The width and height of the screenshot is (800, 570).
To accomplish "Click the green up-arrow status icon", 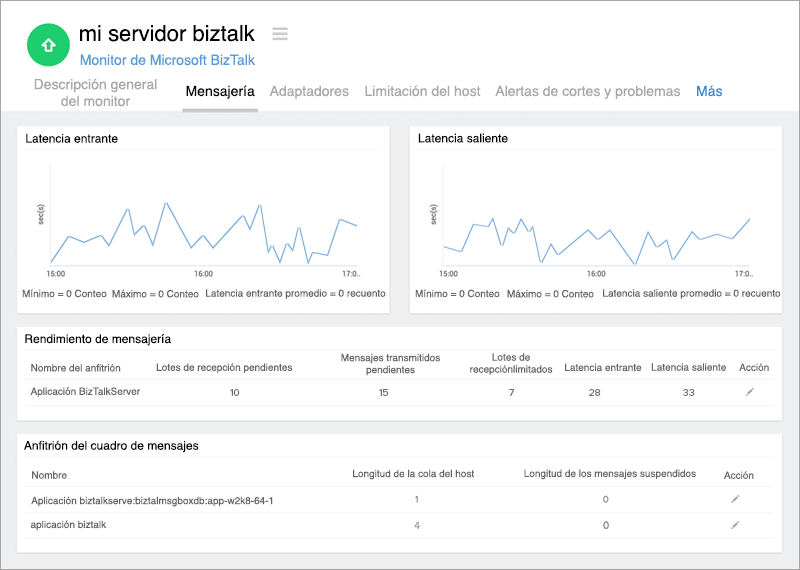I will 47,45.
